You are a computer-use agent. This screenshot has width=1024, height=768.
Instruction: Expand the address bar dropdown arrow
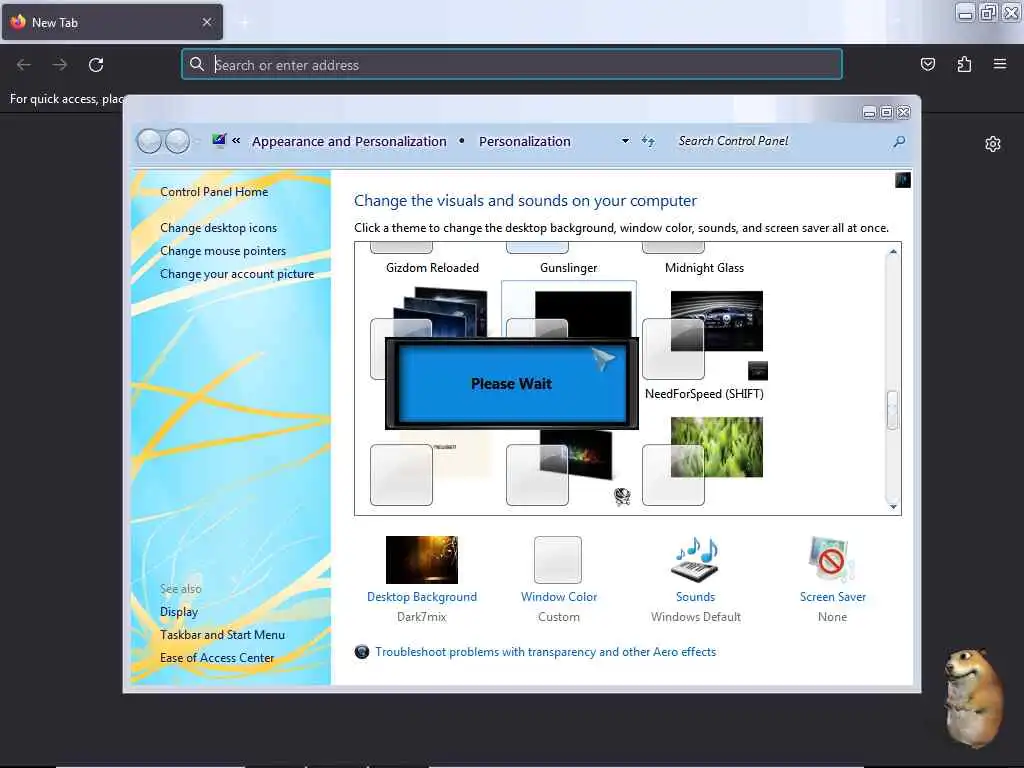tap(625, 141)
